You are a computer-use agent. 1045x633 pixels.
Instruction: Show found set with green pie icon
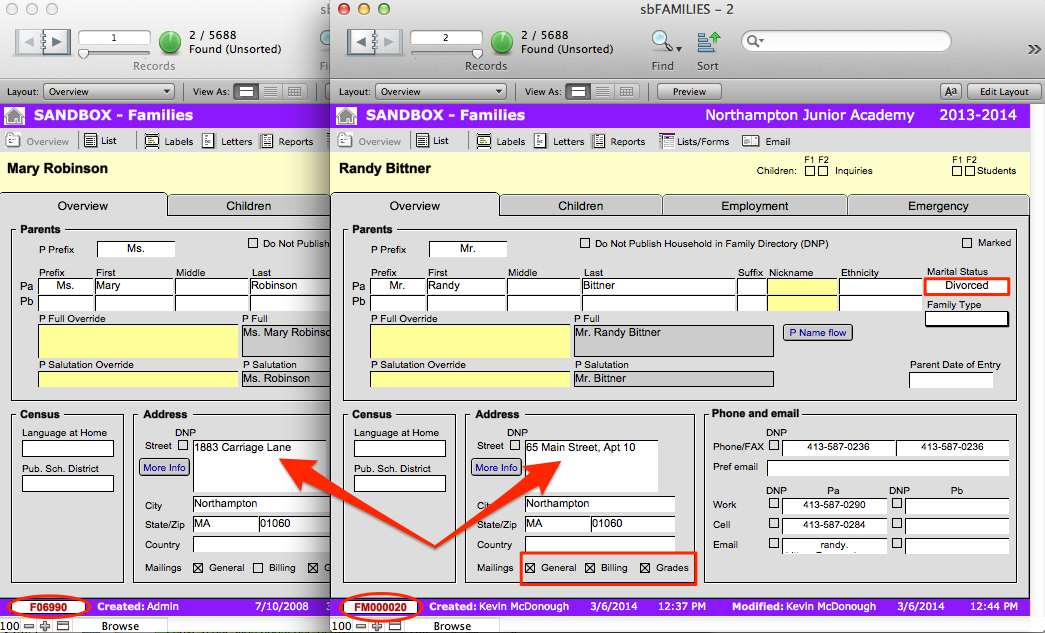(502, 41)
